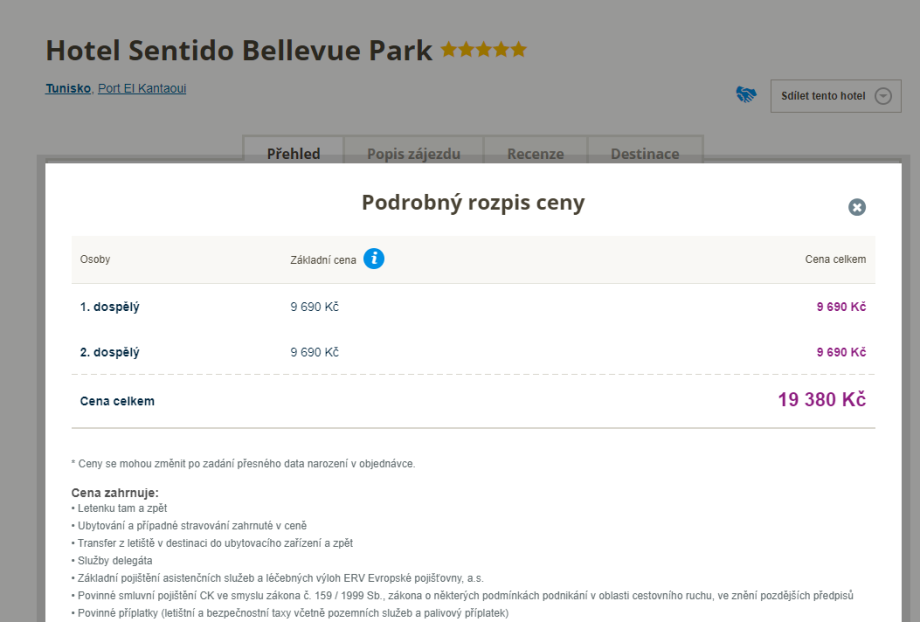Click the 19 380 Kč total price
This screenshot has height=622, width=920.
click(x=821, y=400)
